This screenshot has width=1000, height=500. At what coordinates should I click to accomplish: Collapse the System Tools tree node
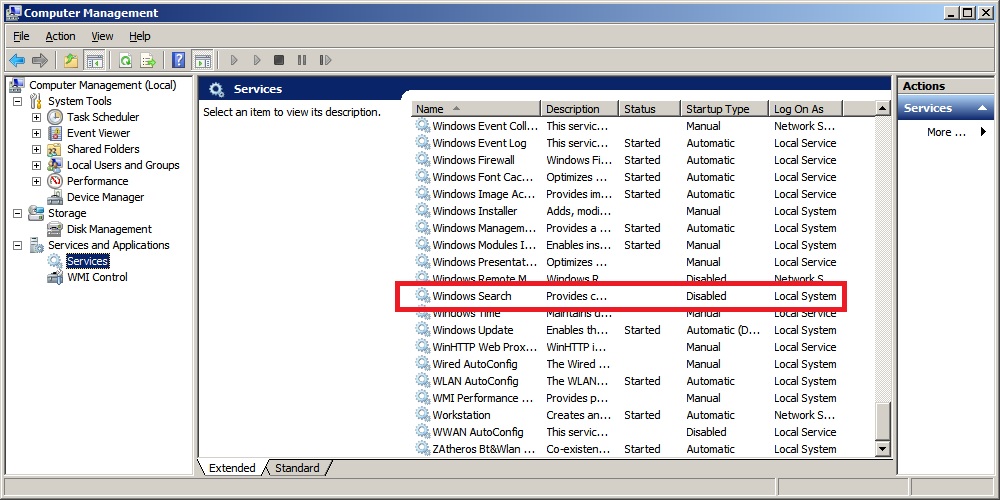click(x=17, y=101)
